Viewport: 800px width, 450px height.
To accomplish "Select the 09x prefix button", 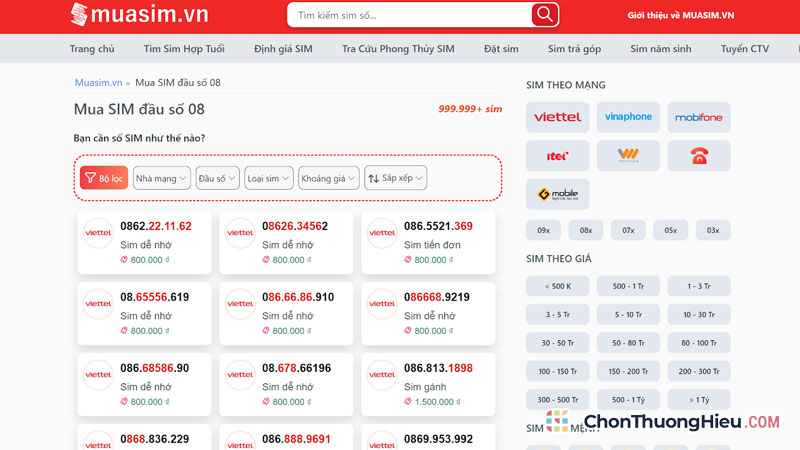I will (x=543, y=231).
